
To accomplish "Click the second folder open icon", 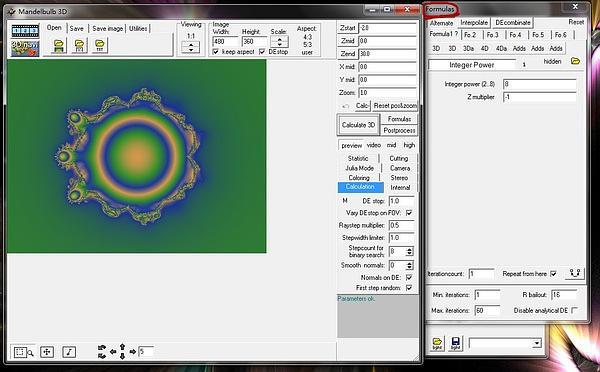I will [79, 46].
